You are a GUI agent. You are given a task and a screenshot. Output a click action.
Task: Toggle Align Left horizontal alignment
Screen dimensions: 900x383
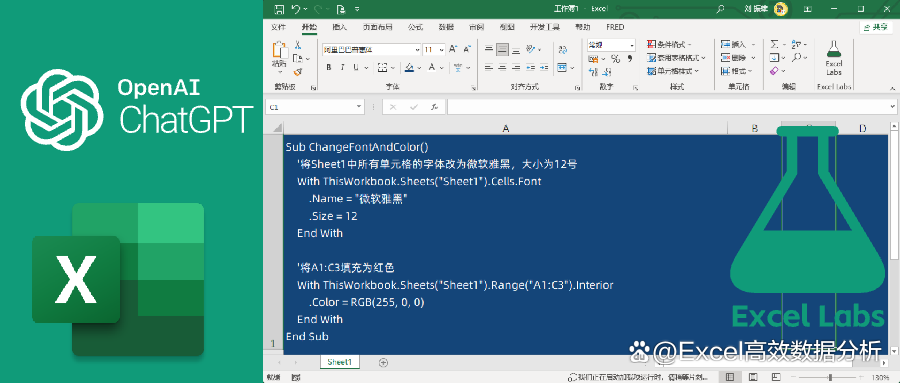488,67
